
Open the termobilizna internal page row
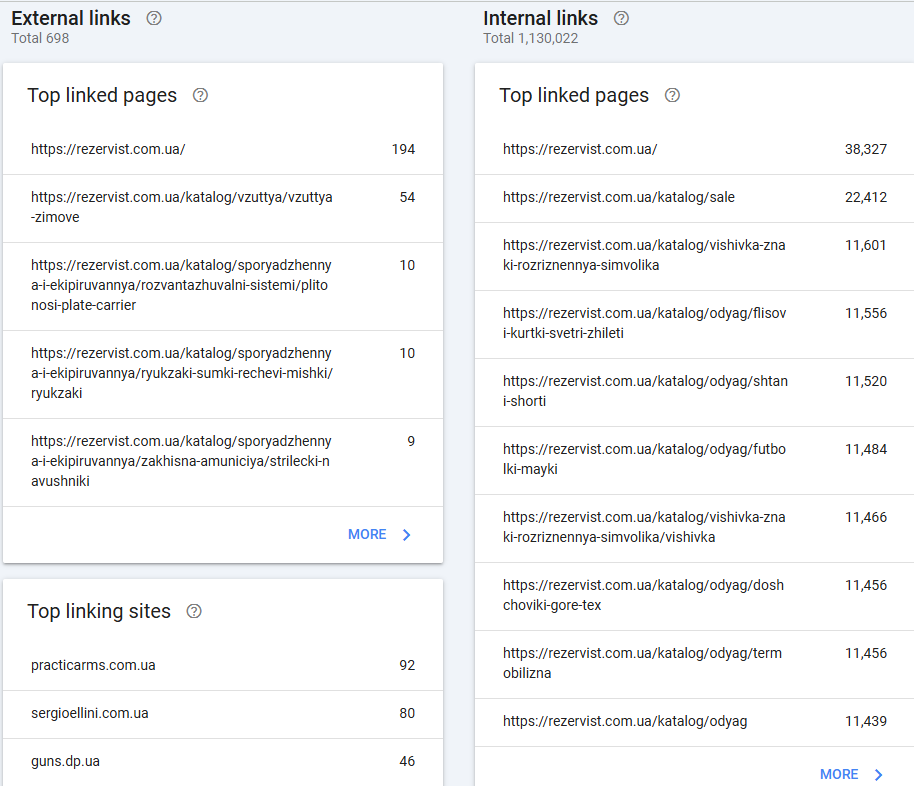[694, 664]
